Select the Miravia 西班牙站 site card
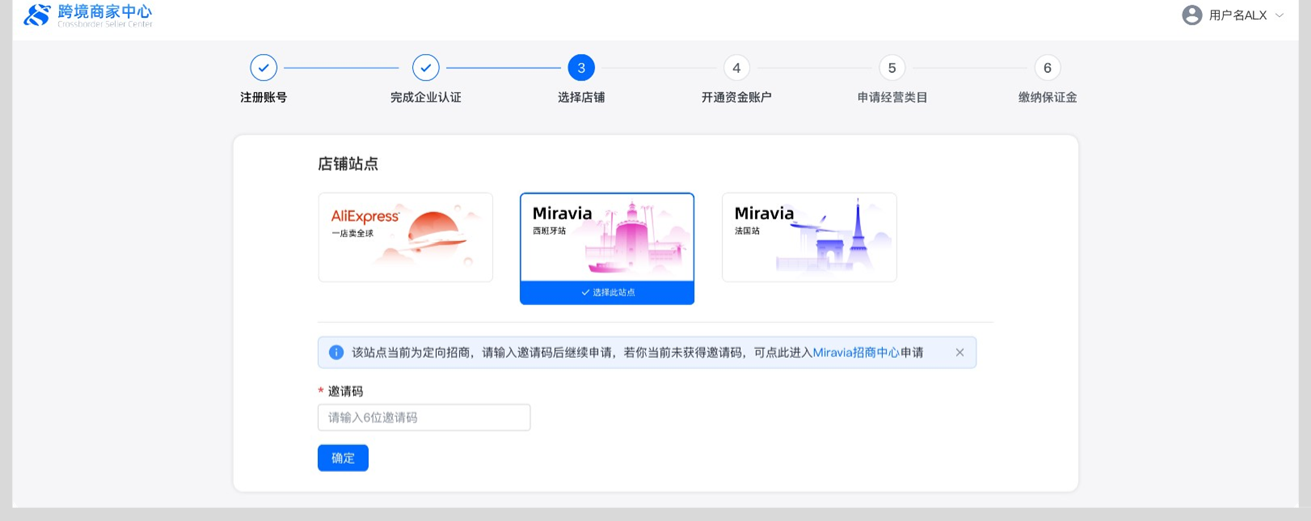1311x521 pixels. [607, 237]
